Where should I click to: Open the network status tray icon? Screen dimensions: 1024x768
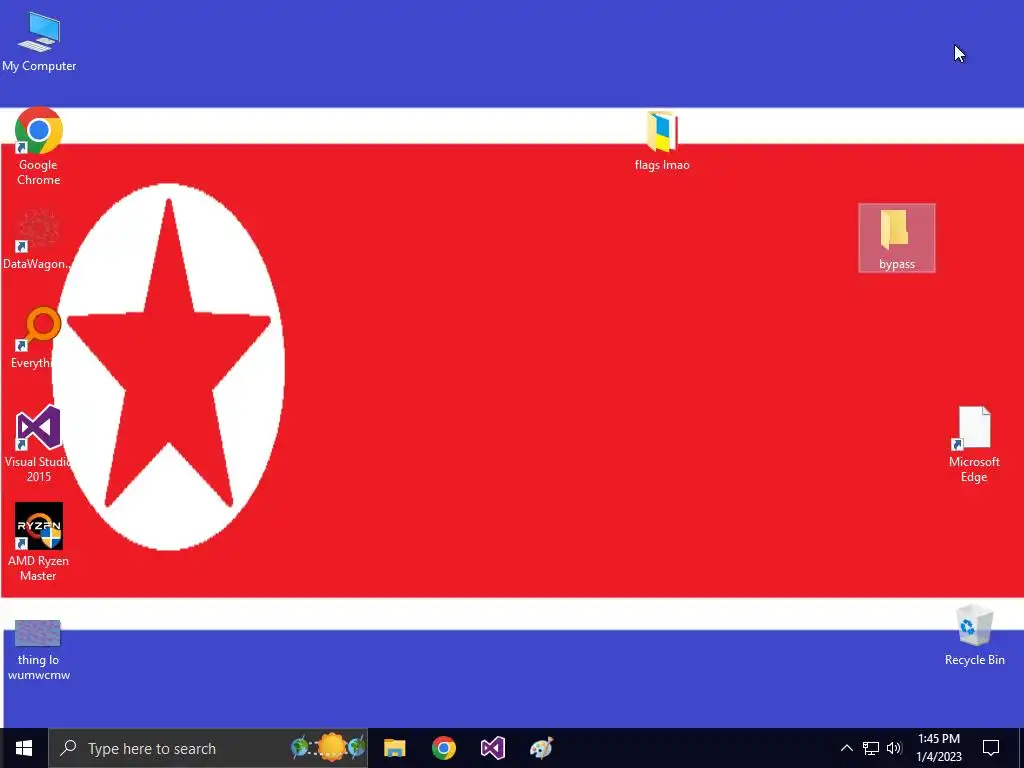871,748
